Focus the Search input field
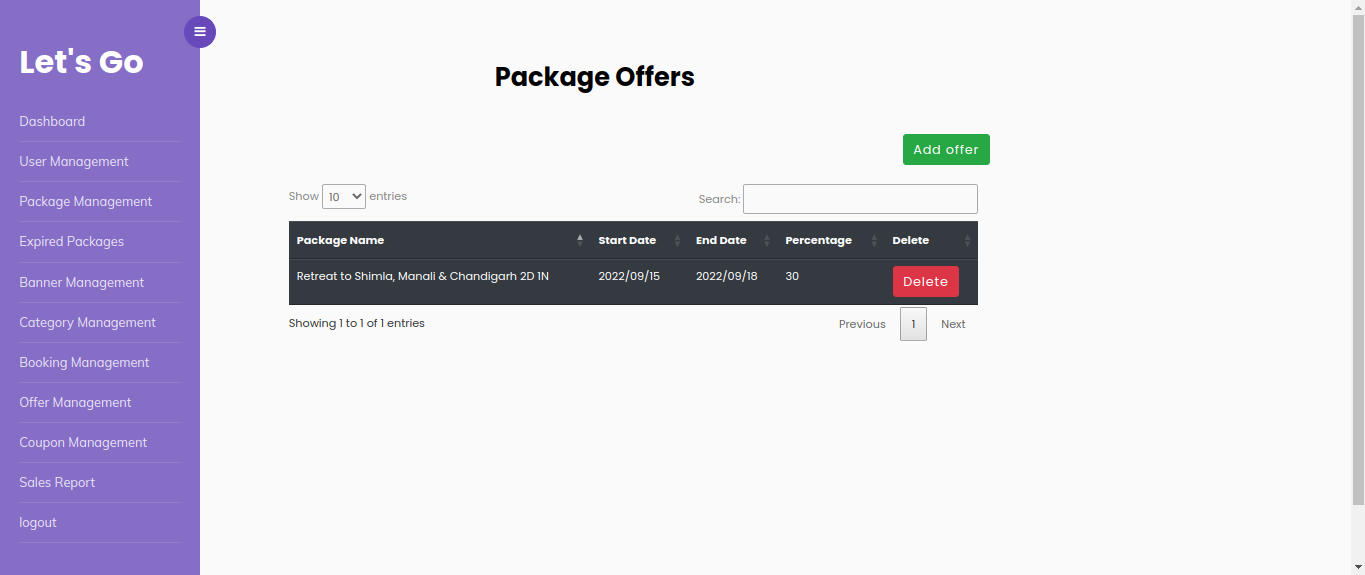 (860, 199)
